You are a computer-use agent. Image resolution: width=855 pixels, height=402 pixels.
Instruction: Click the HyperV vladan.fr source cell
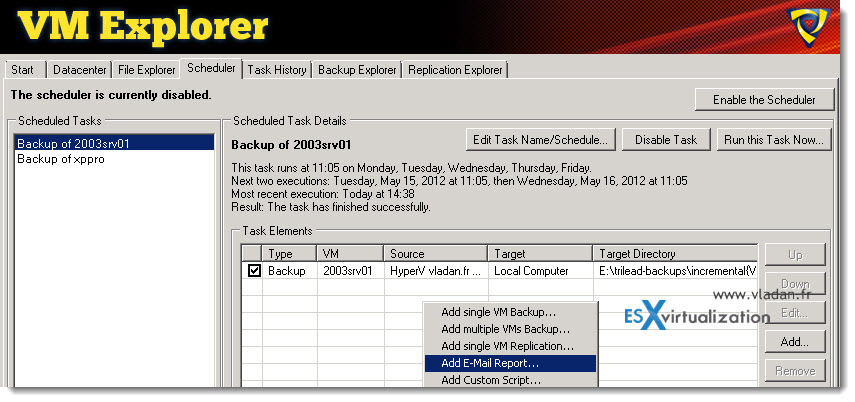tap(436, 271)
